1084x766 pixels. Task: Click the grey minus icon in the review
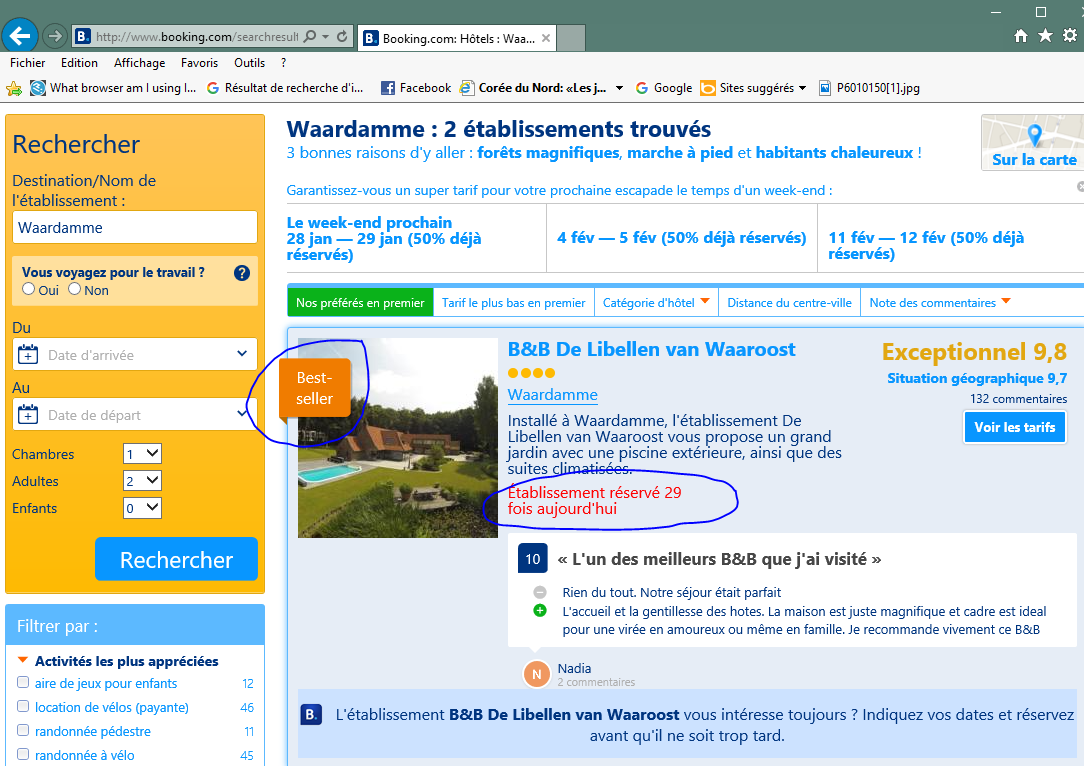(540, 592)
